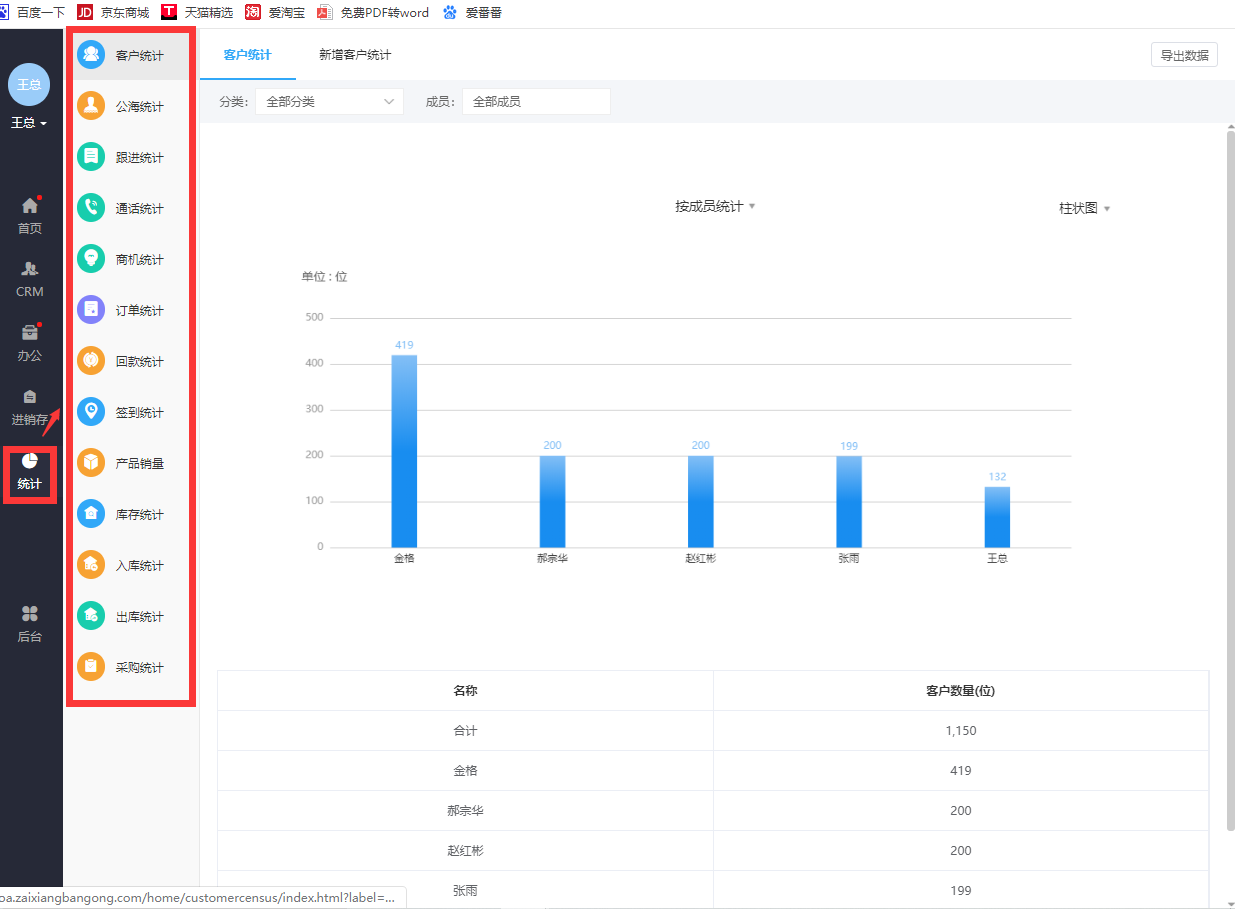Click the 产品销量 sidebar label

tap(140, 464)
